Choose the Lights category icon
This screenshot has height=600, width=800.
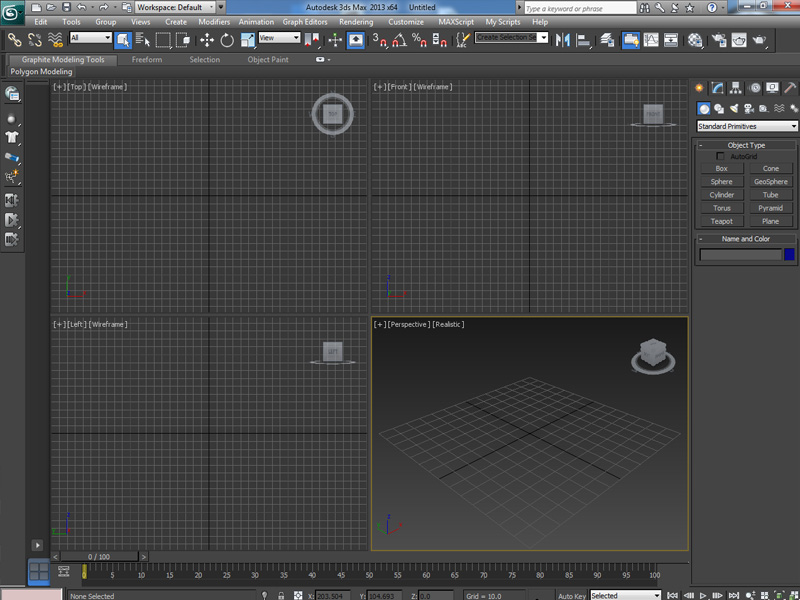coord(733,108)
